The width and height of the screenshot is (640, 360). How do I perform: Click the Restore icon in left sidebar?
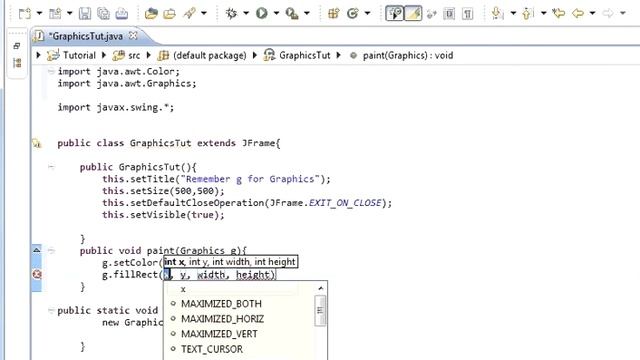(17, 46)
